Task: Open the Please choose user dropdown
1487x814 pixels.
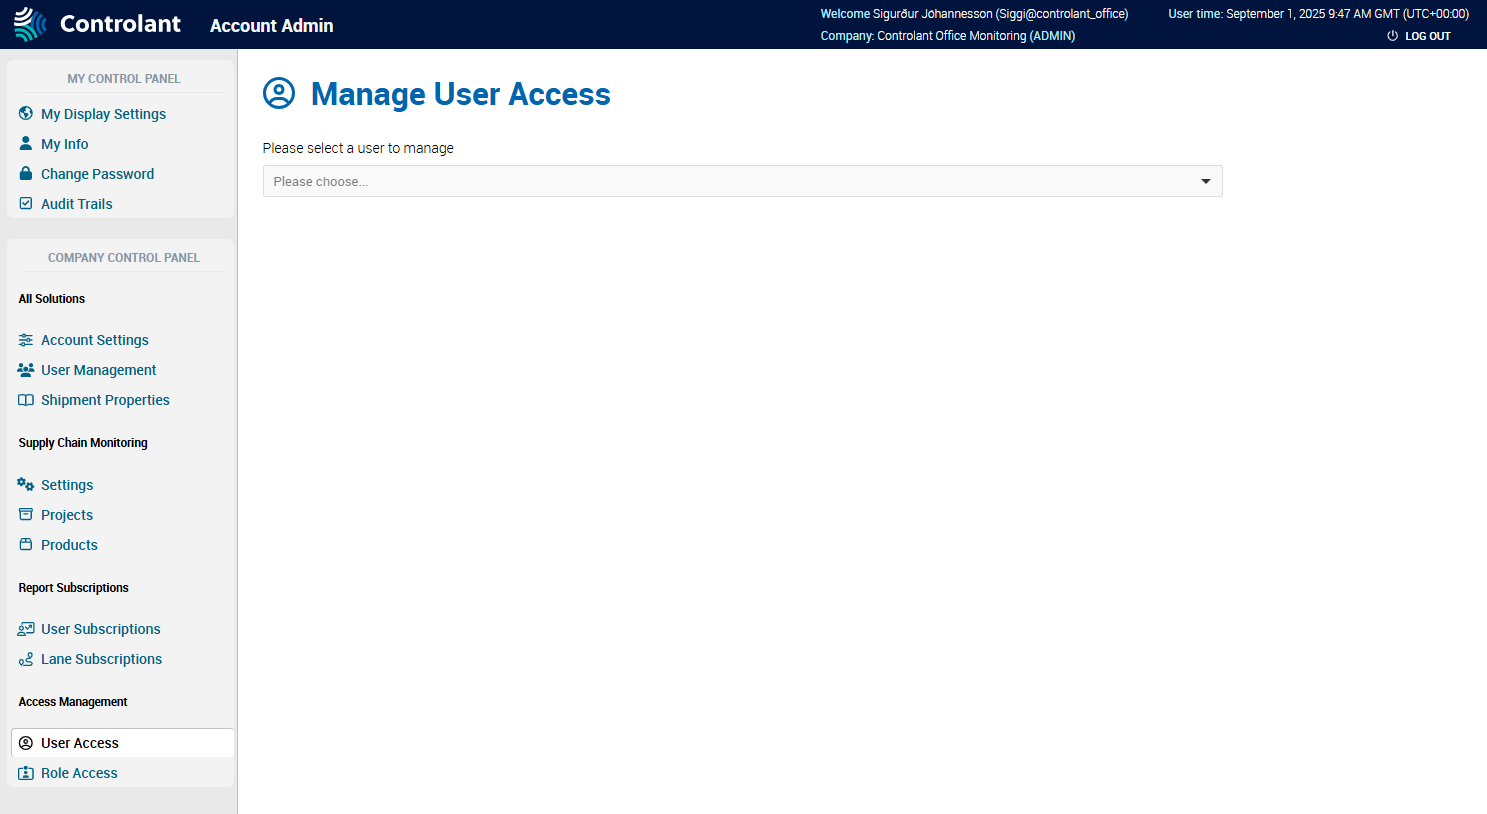Action: (x=742, y=181)
